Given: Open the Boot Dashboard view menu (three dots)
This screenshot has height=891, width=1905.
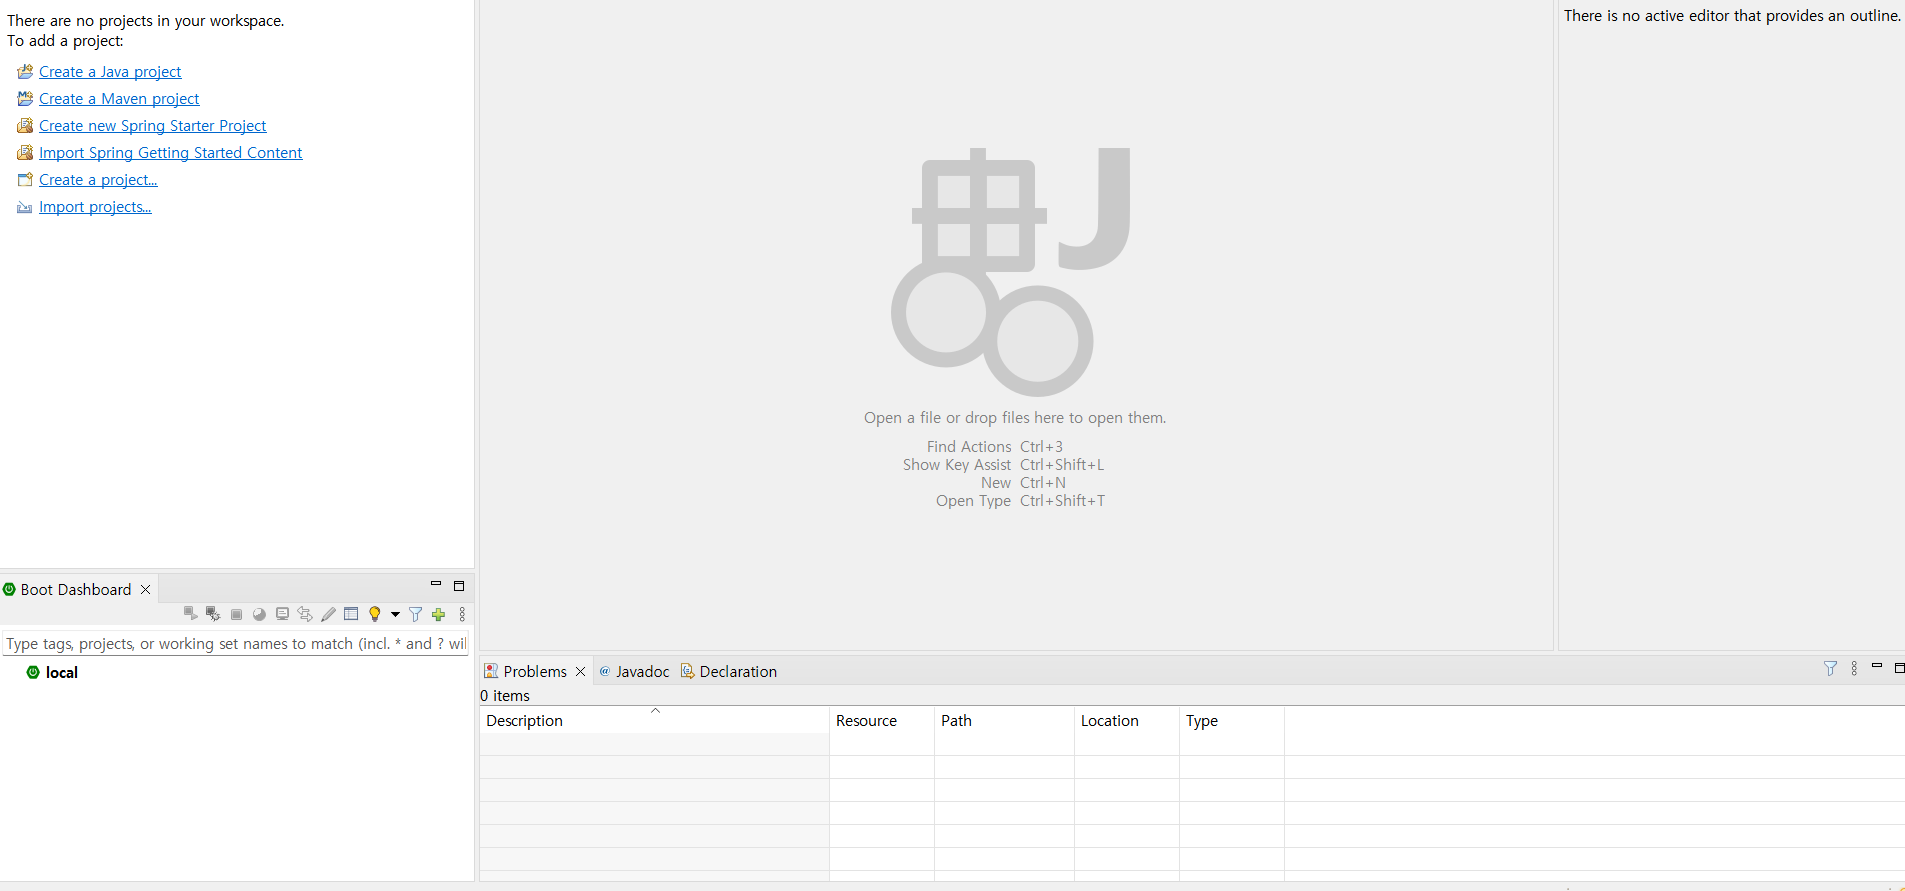Looking at the screenshot, I should pos(462,614).
